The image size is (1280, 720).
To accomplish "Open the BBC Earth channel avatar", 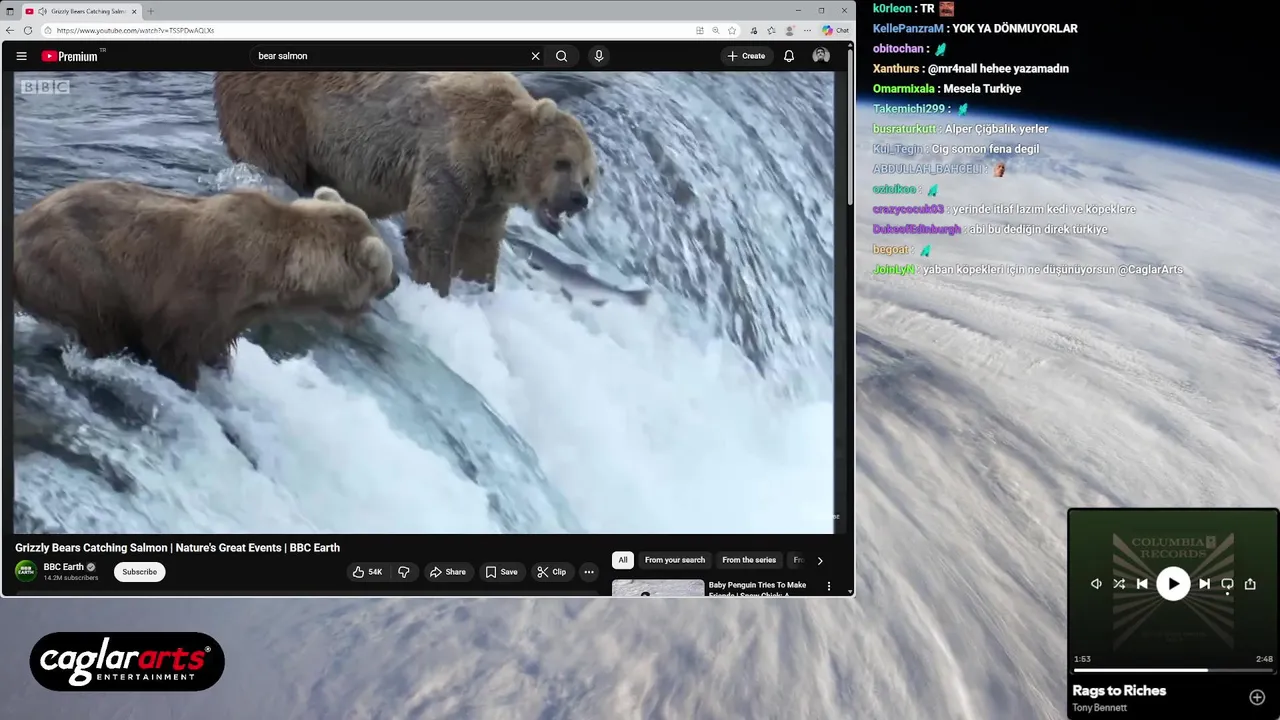I will (26, 571).
